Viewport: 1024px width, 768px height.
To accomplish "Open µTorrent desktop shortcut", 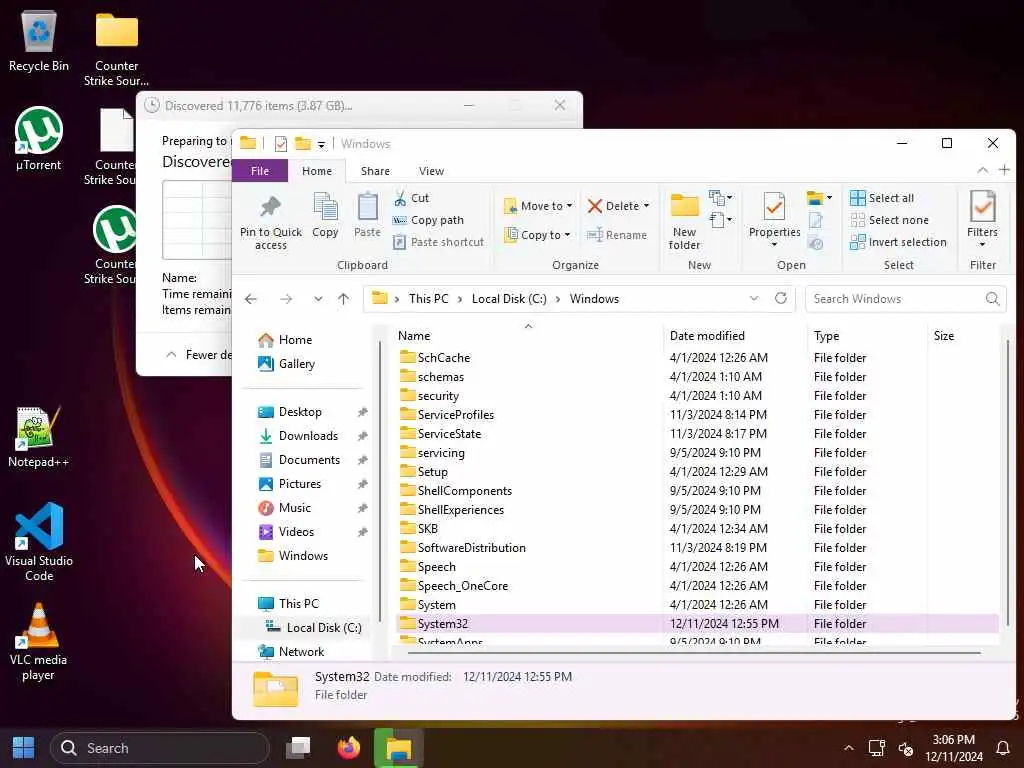I will coord(39,139).
